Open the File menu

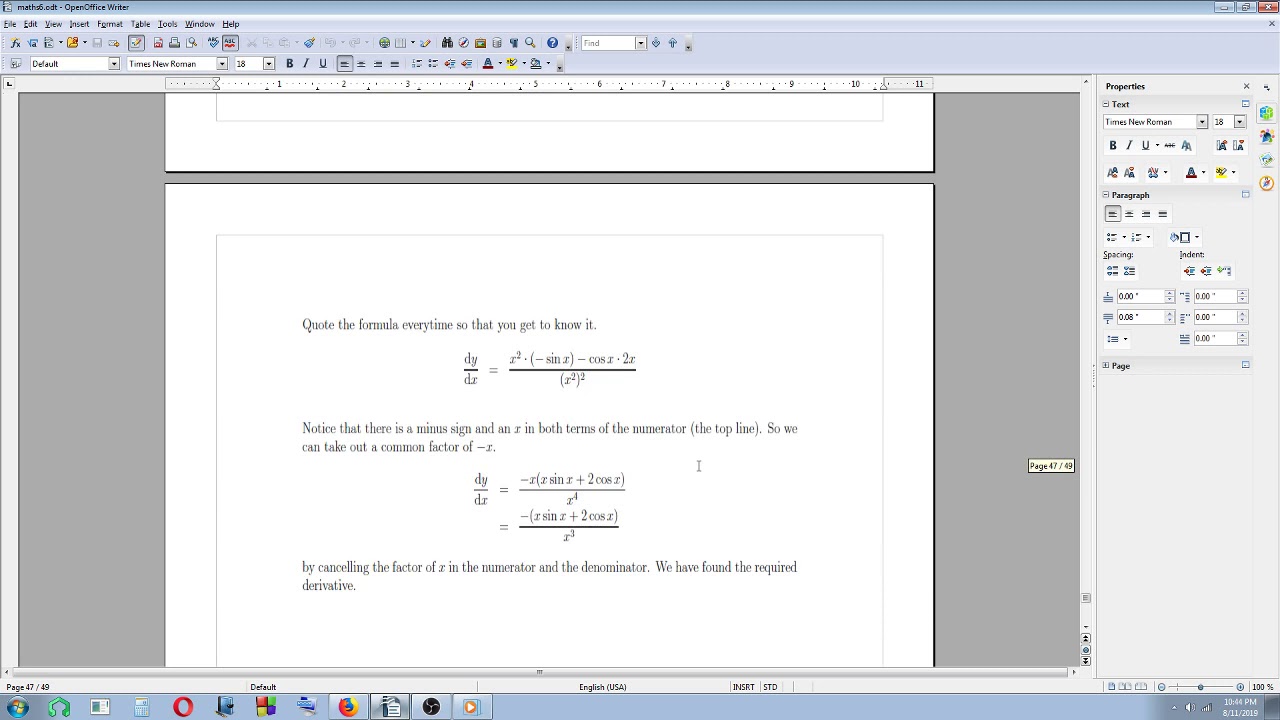[9, 24]
